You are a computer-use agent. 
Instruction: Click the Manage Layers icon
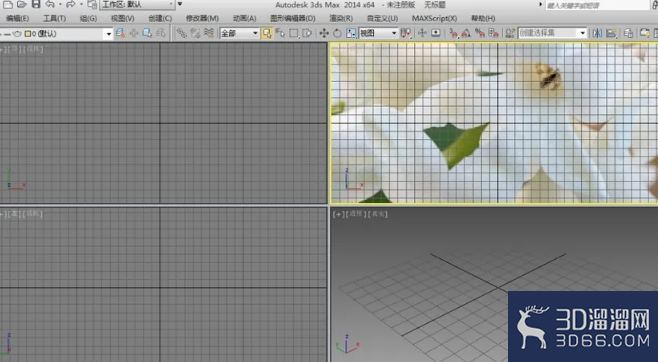point(120,33)
